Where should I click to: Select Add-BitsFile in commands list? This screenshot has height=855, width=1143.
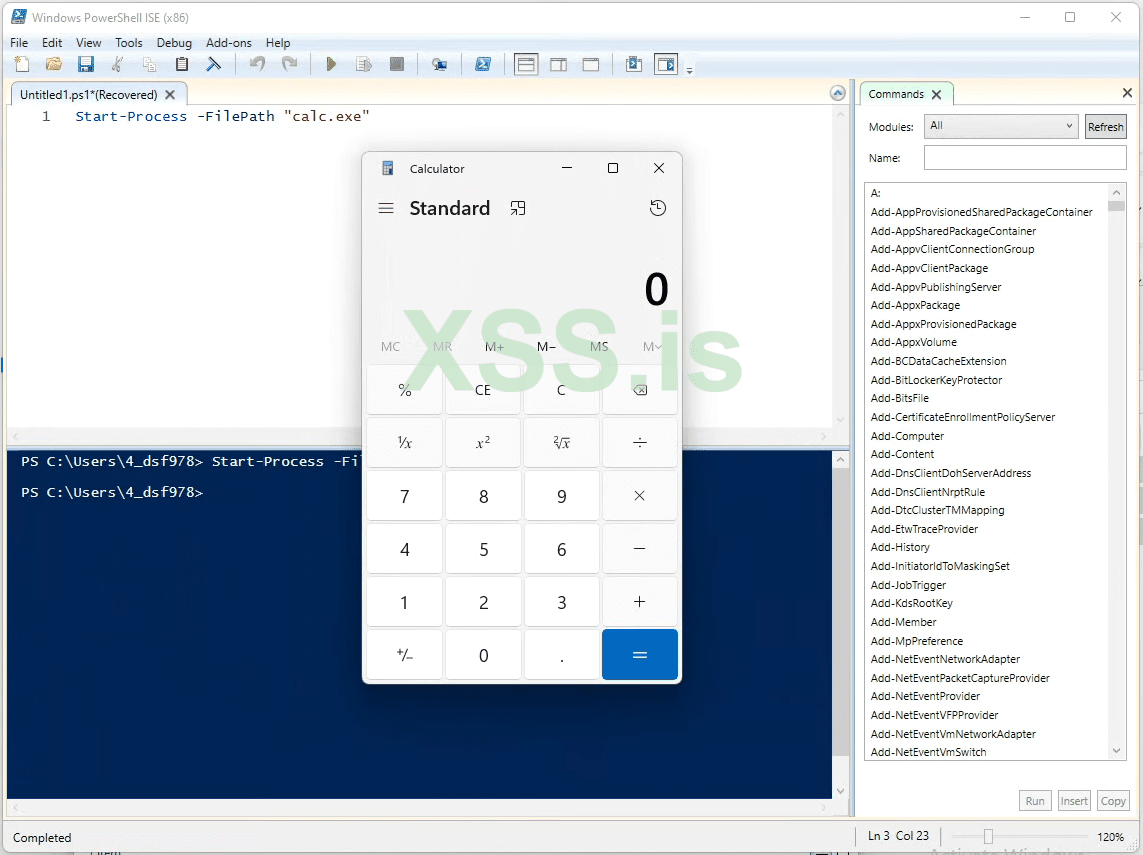click(900, 398)
